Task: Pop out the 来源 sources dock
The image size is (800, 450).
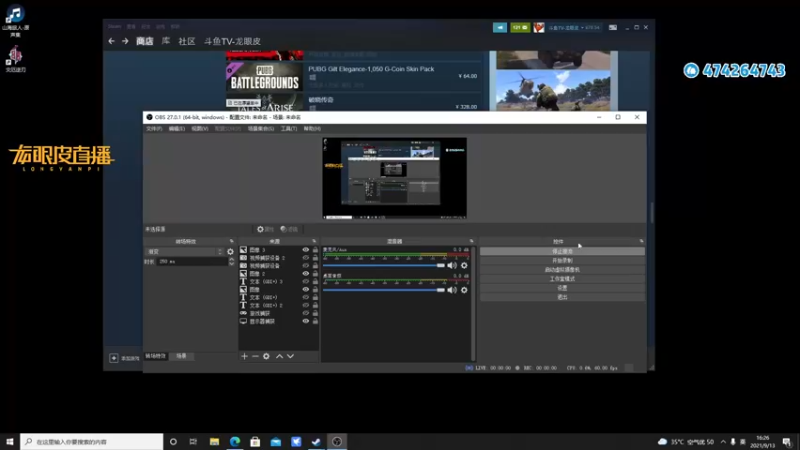Action: pos(314,241)
